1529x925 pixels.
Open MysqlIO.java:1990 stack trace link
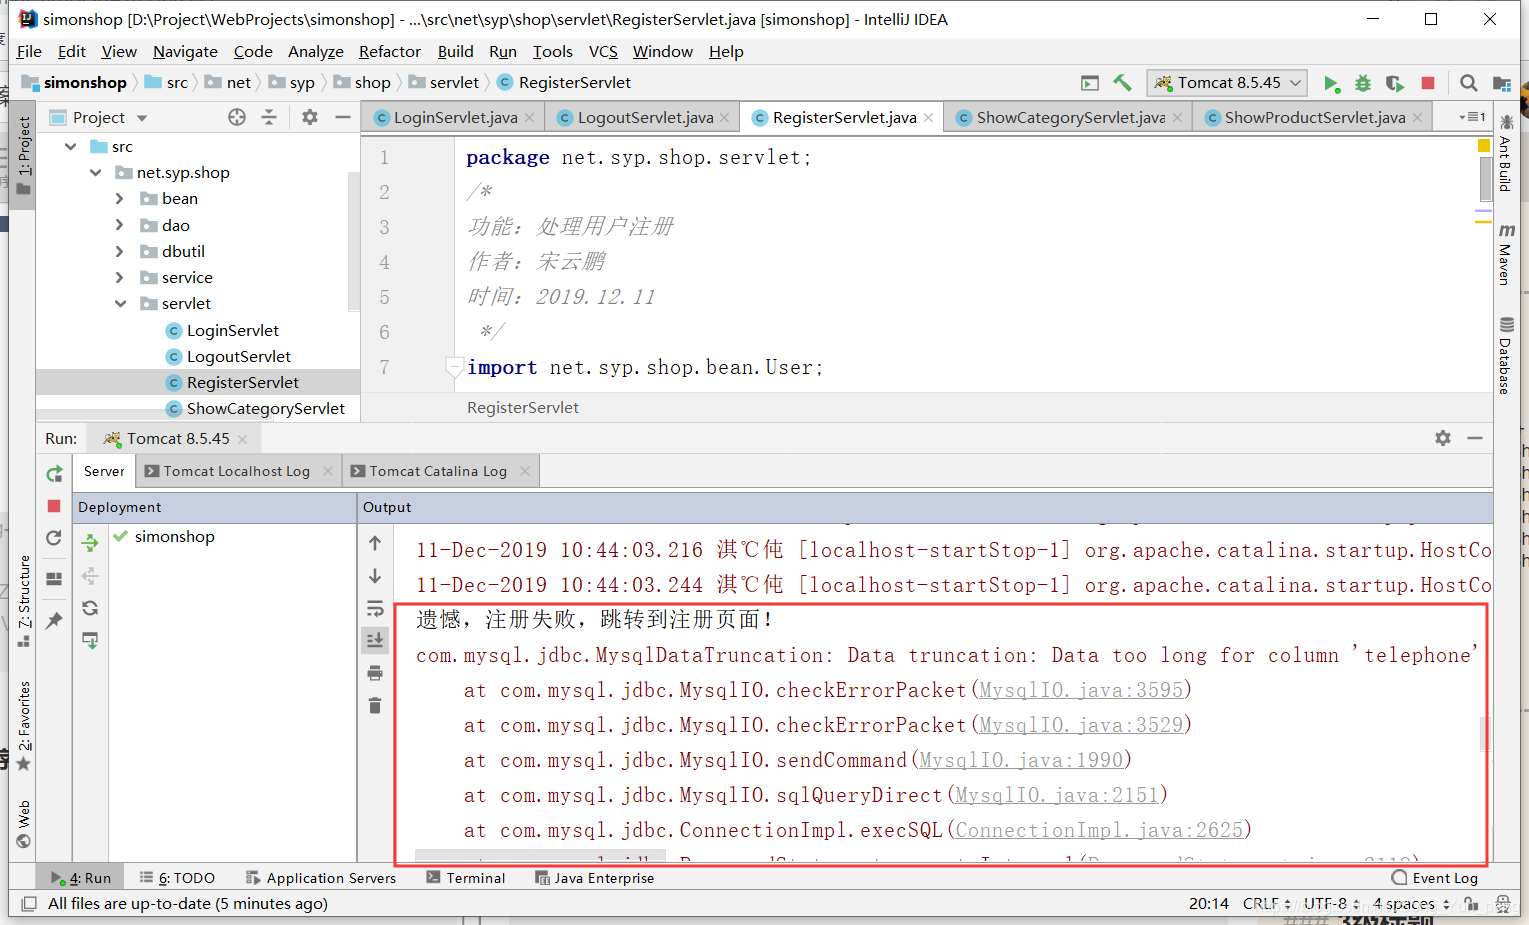1021,760
